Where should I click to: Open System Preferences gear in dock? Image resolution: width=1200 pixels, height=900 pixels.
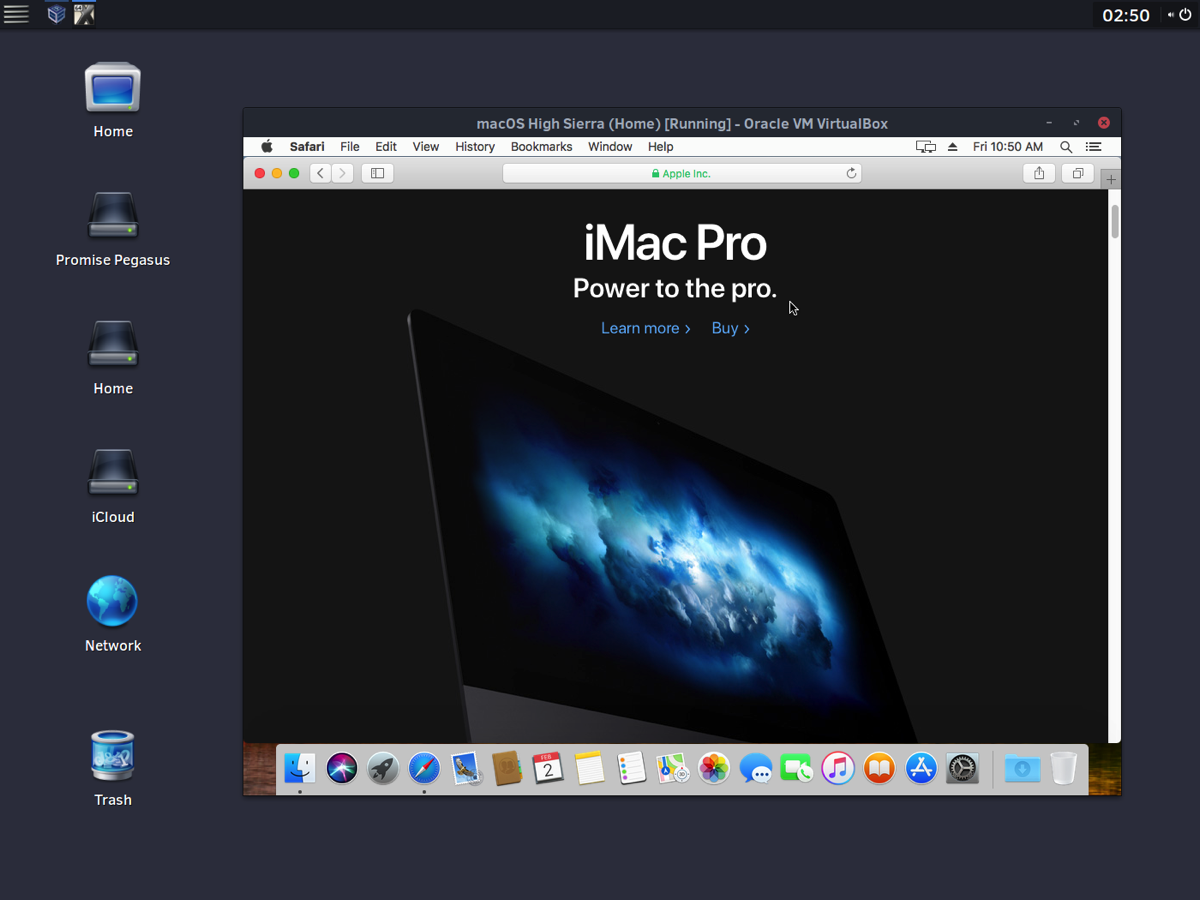(962, 768)
